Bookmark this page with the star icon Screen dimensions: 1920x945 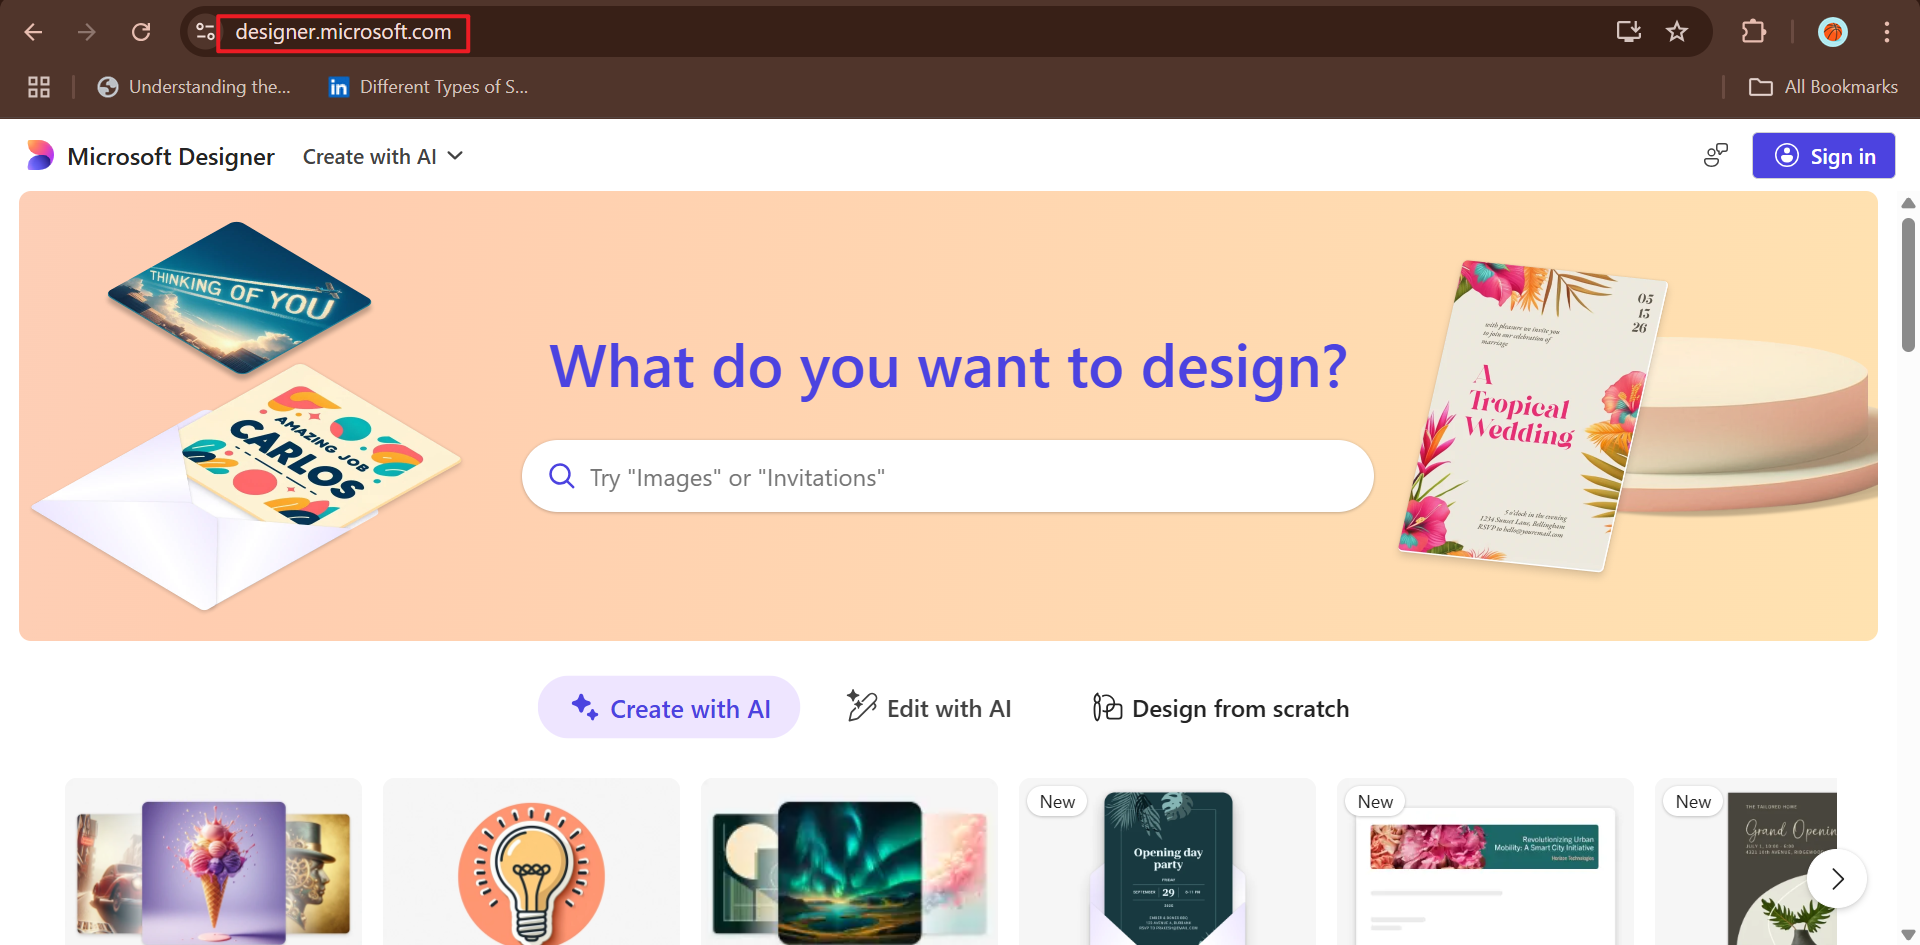tap(1677, 32)
